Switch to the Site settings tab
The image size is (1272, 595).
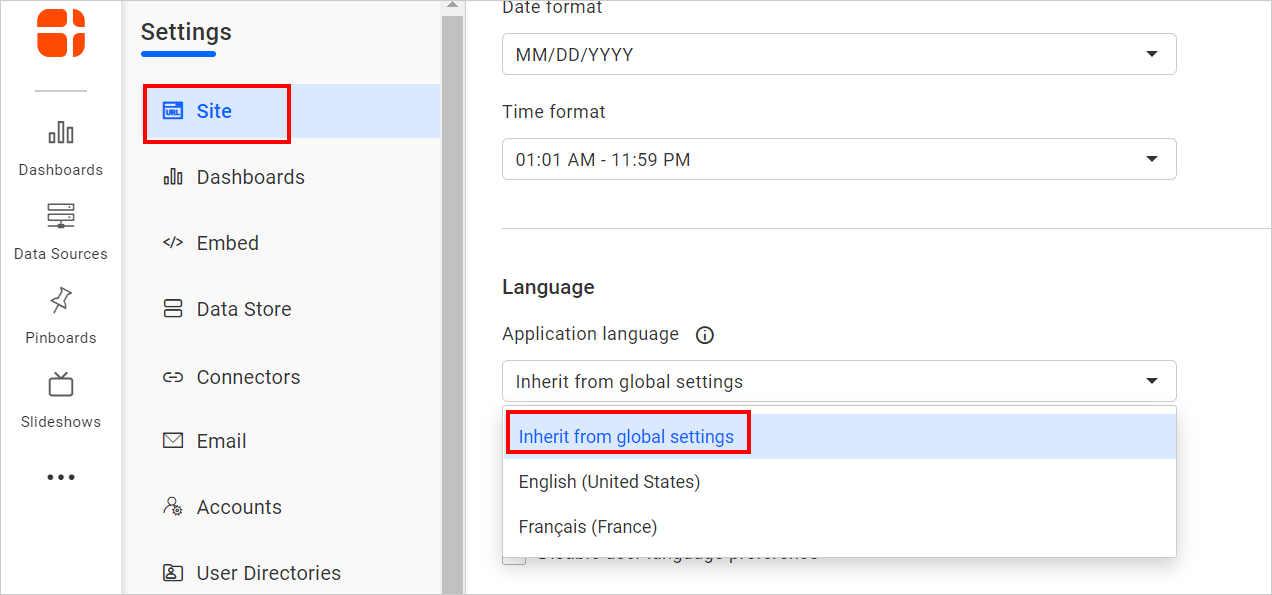click(216, 112)
